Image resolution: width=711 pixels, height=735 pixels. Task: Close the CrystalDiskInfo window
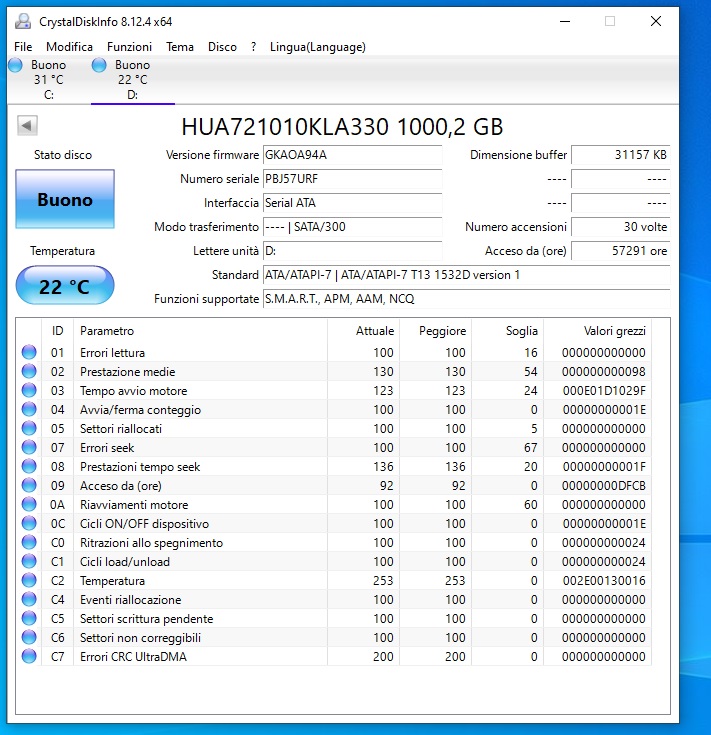pos(656,22)
